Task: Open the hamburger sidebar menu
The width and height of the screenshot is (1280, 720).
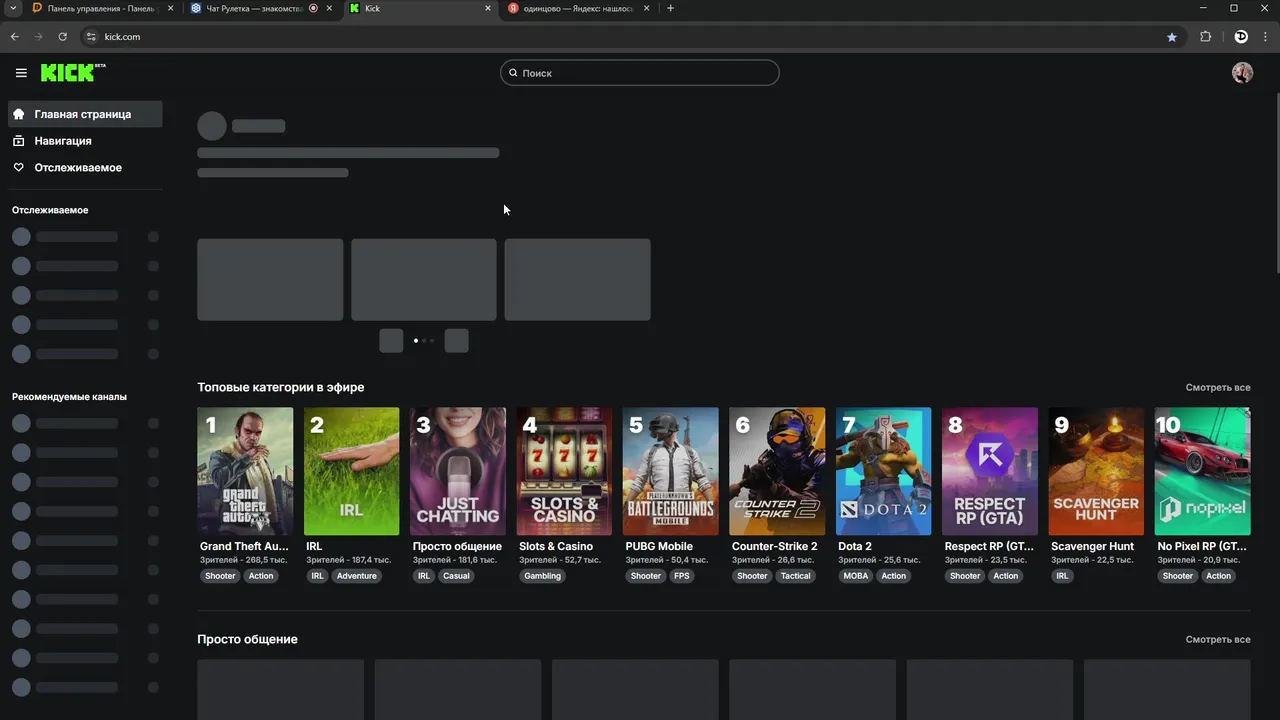Action: pyautogui.click(x=21, y=73)
